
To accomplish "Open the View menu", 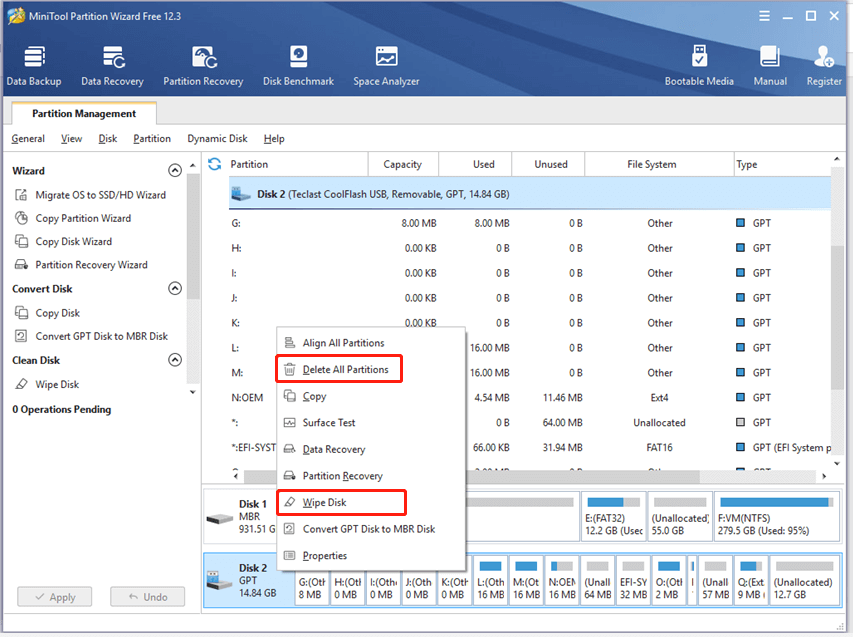I will [x=71, y=139].
